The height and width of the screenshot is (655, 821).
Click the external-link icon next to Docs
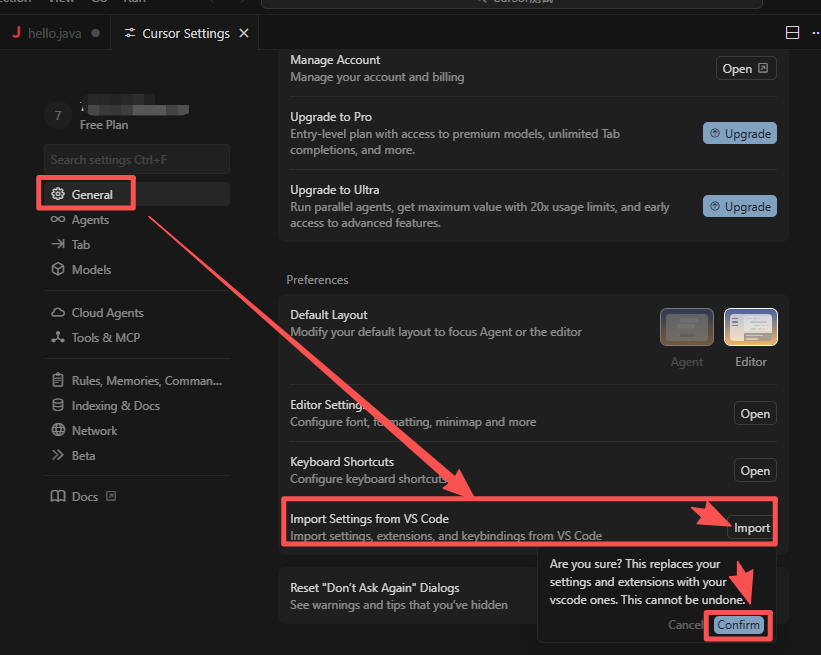click(111, 496)
